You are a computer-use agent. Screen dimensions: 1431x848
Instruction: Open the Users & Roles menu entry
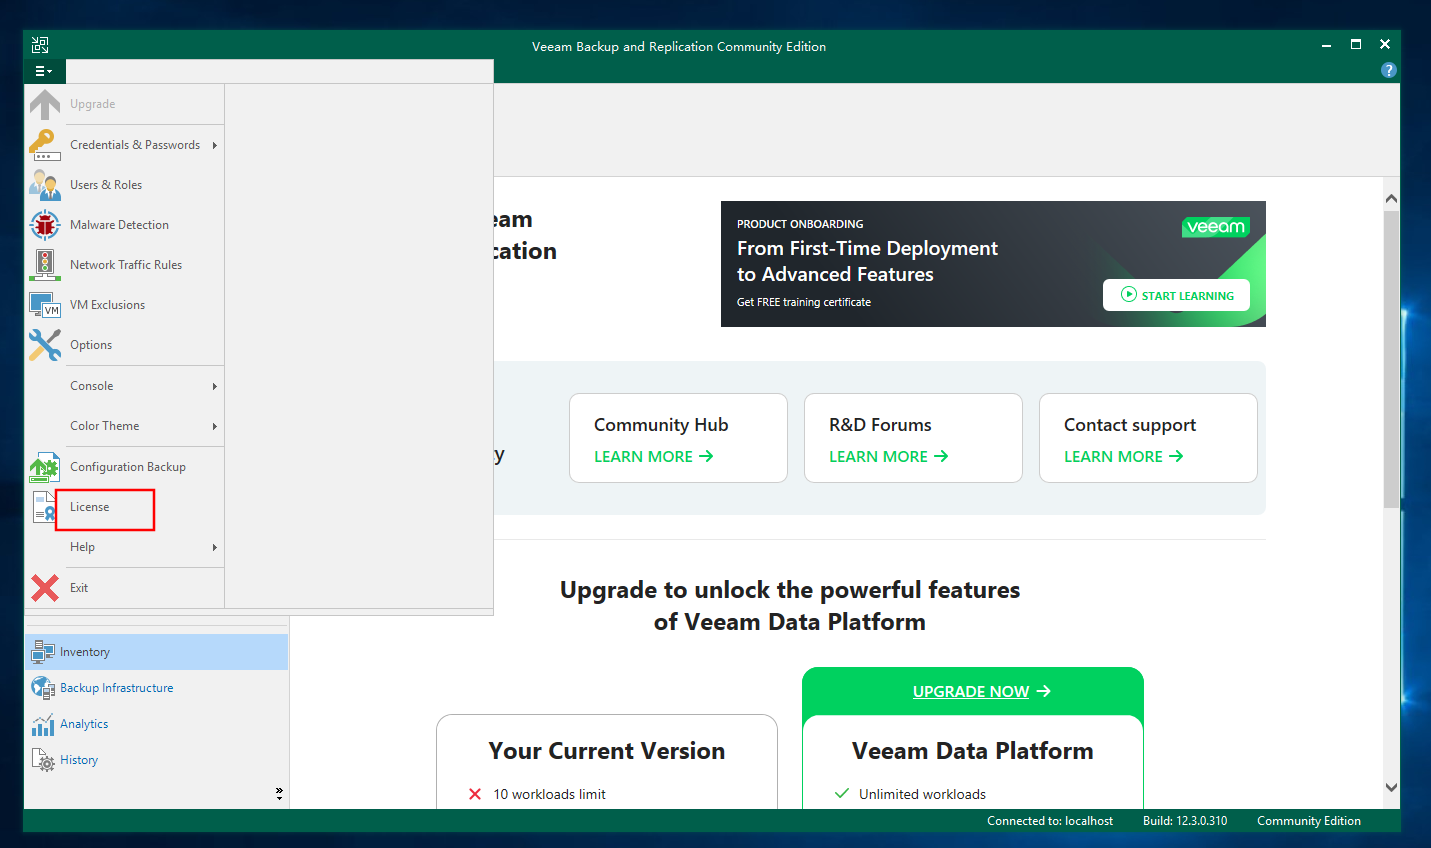tap(125, 185)
